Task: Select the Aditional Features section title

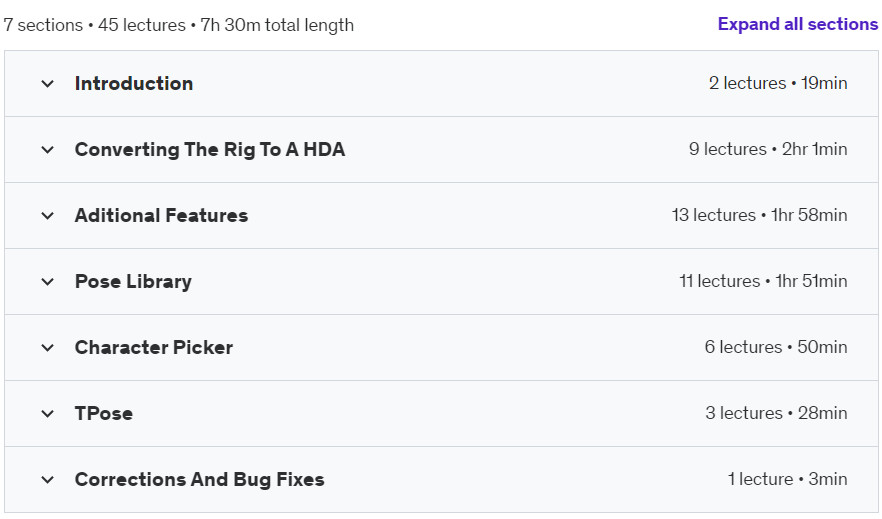Action: [161, 215]
